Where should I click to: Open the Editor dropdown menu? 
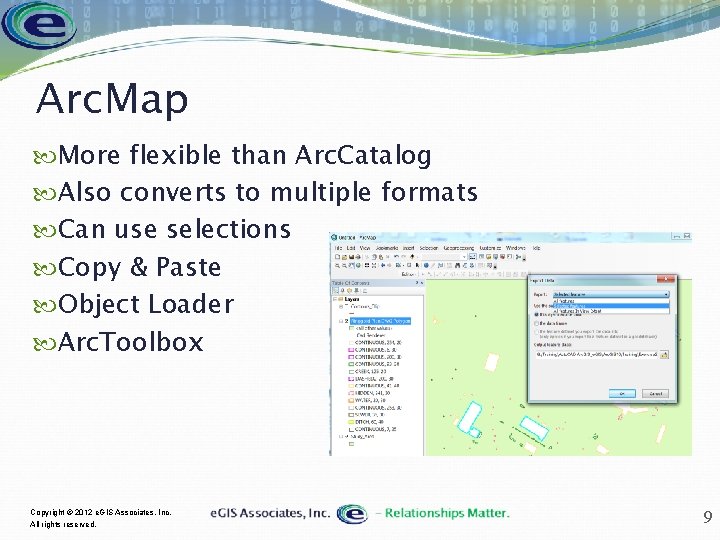click(410, 274)
